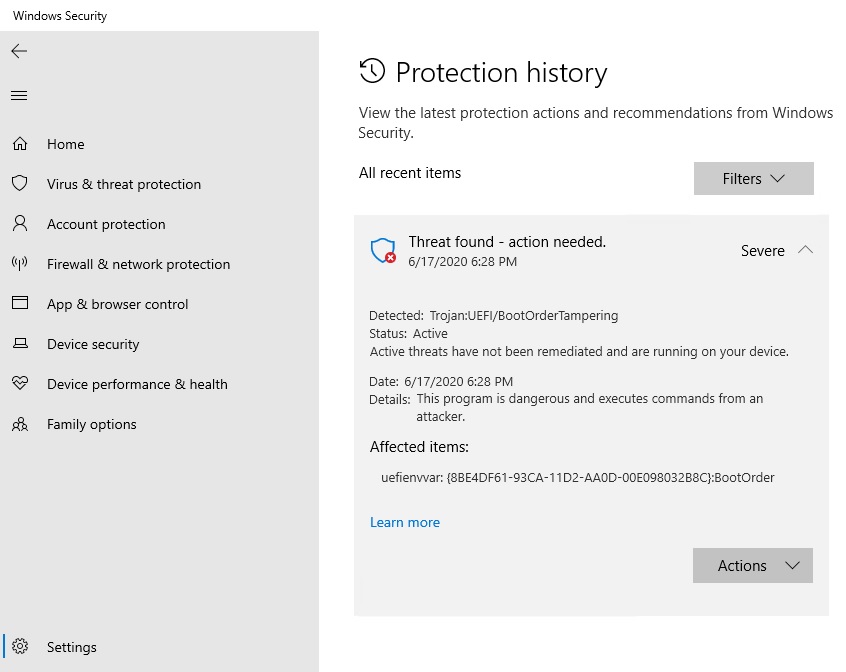
Task: Click the Protection history clock icon
Action: pyautogui.click(x=372, y=71)
